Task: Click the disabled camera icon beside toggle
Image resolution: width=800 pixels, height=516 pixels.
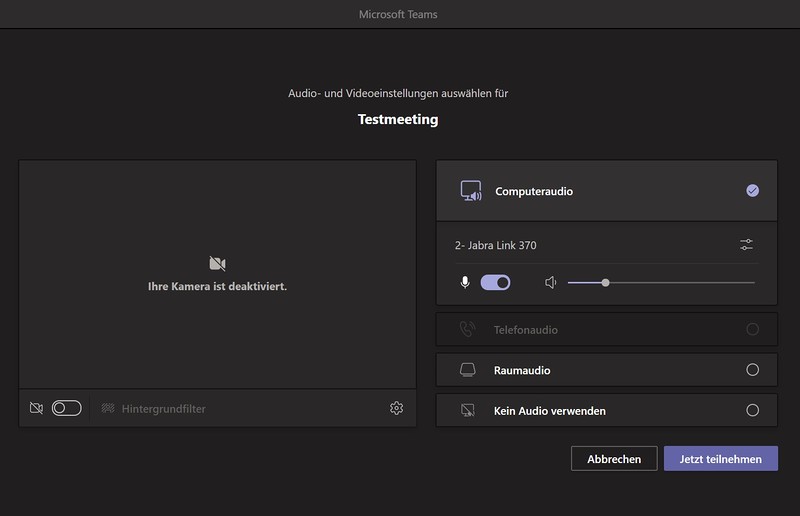Action: pos(36,408)
